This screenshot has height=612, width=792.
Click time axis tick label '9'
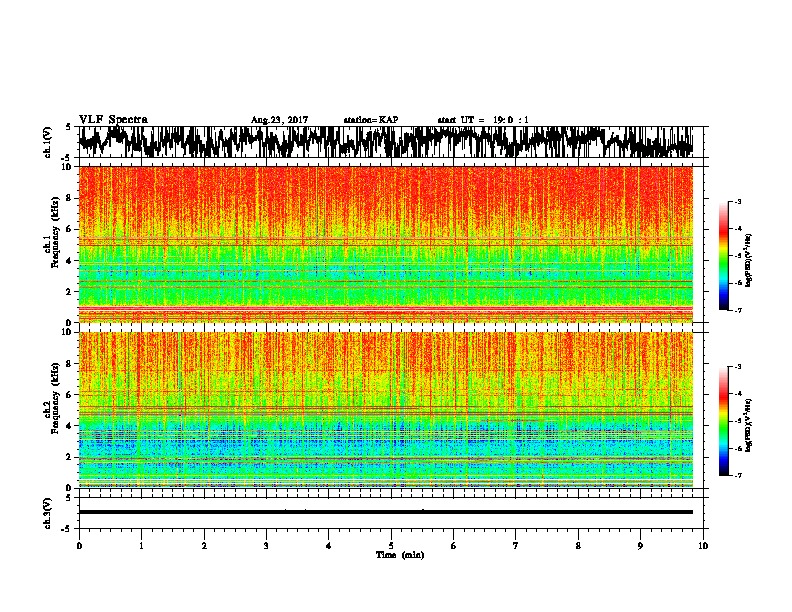click(640, 546)
